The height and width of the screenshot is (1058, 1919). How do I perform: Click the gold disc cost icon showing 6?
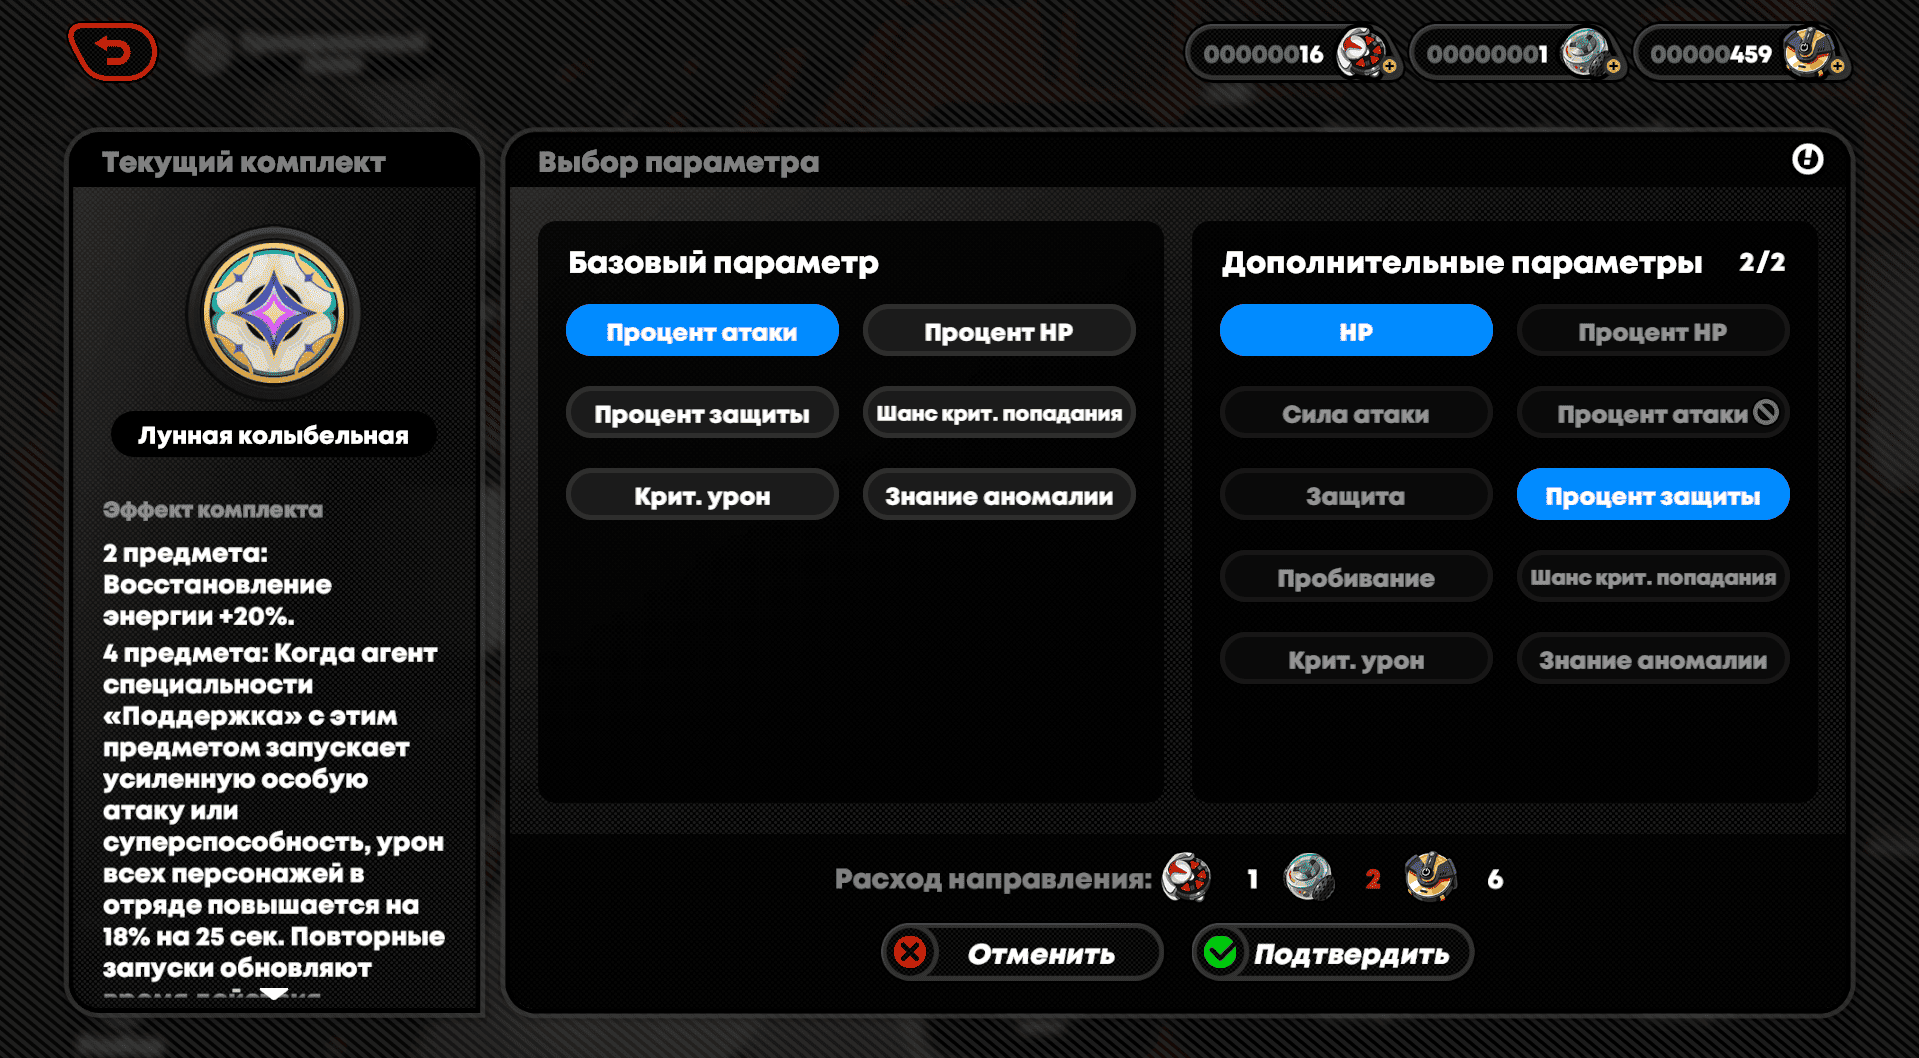1431,878
